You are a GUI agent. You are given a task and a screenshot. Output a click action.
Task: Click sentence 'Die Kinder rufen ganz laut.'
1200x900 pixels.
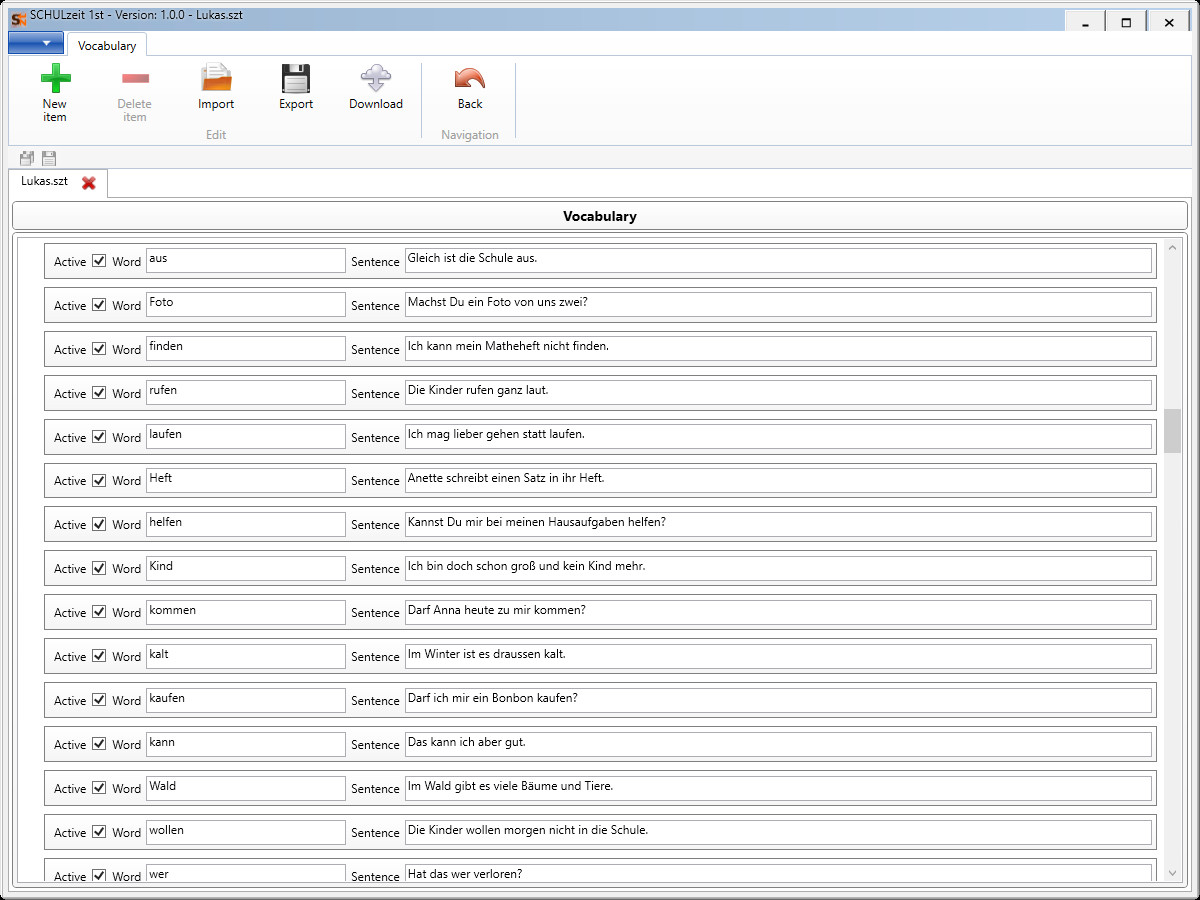coord(778,393)
